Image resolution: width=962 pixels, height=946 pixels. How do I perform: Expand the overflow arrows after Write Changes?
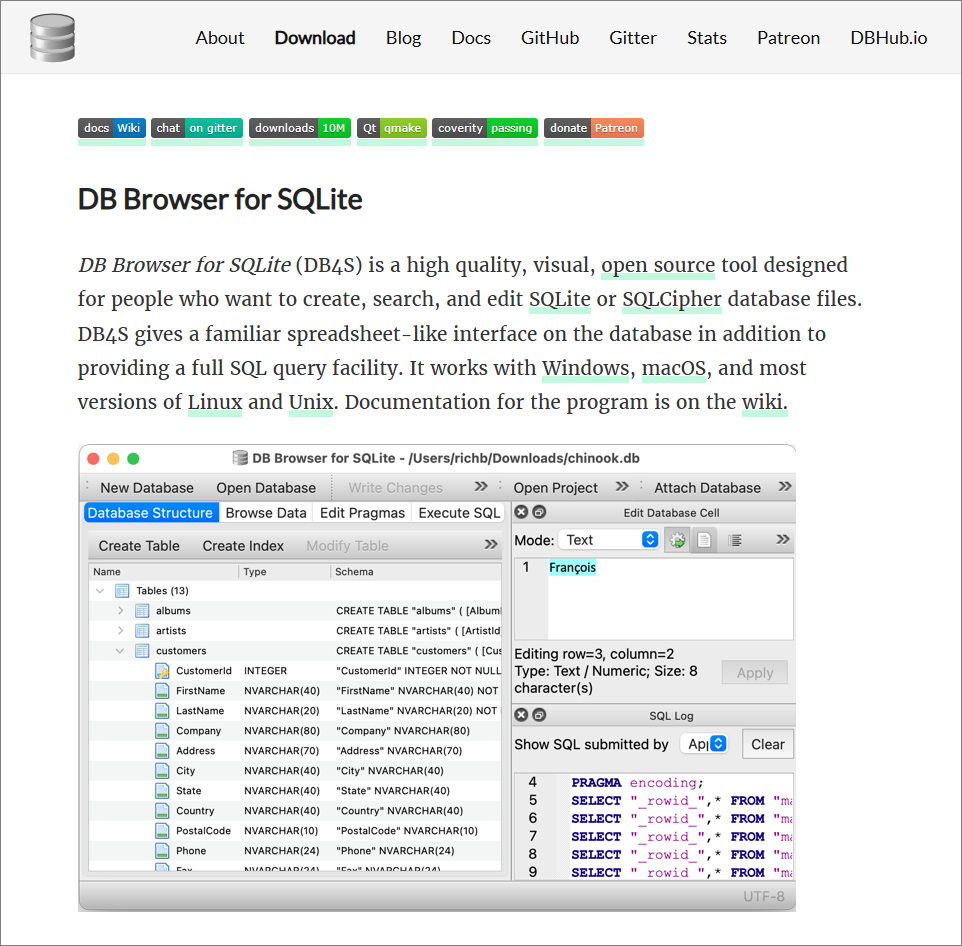pyautogui.click(x=481, y=486)
